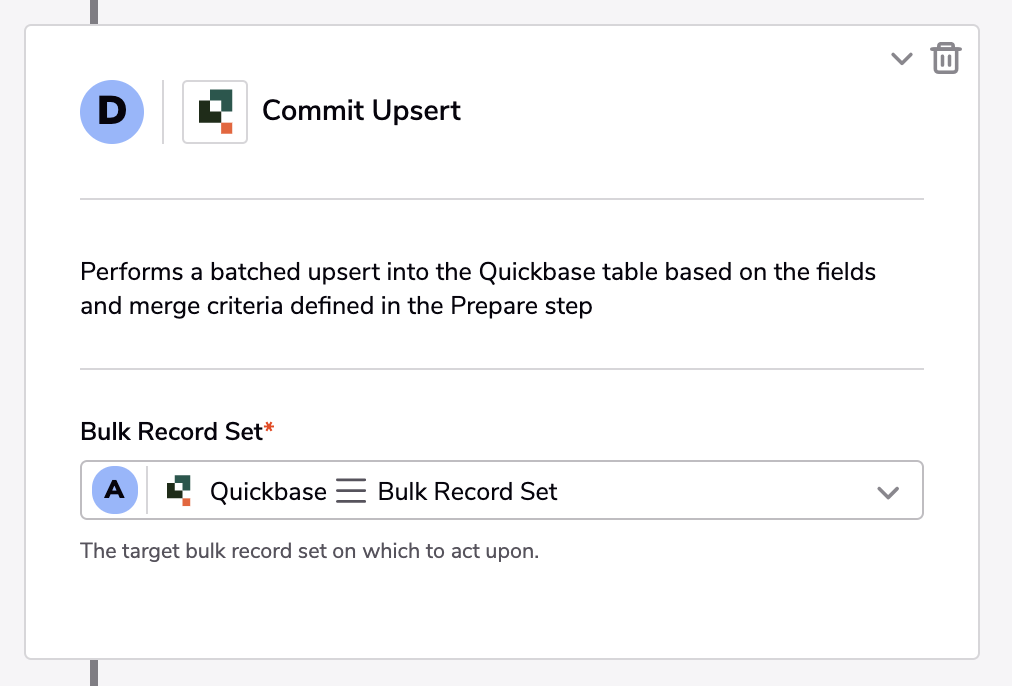The width and height of the screenshot is (1012, 686).
Task: Click the blue A step badge in the dropdown
Action: (x=115, y=490)
